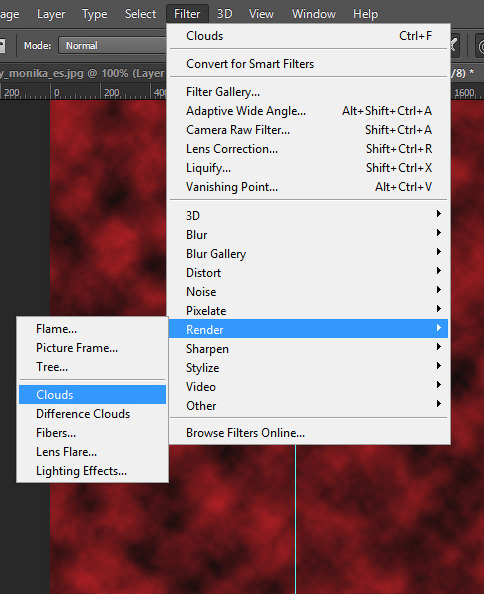
Task: Open the Select menu
Action: tap(140, 14)
